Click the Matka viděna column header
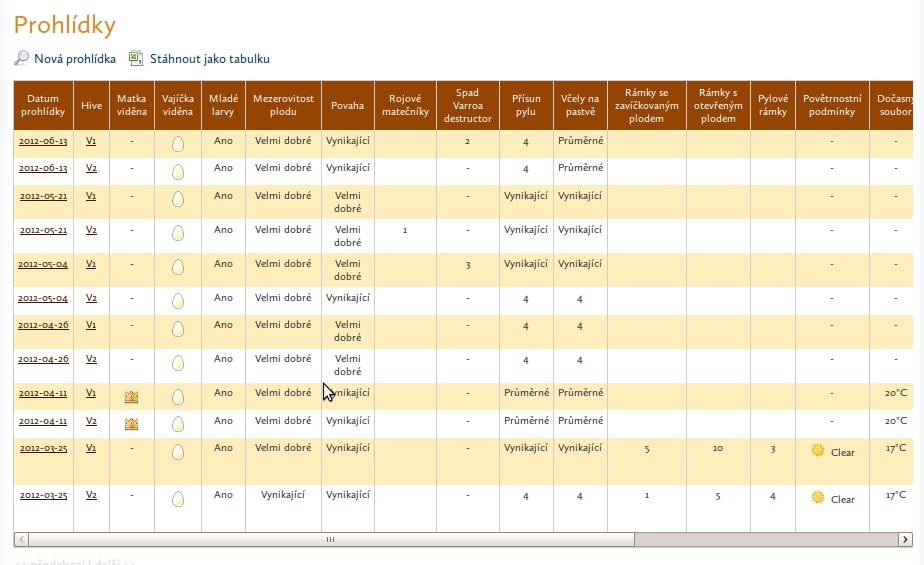924x565 pixels. [x=131, y=105]
